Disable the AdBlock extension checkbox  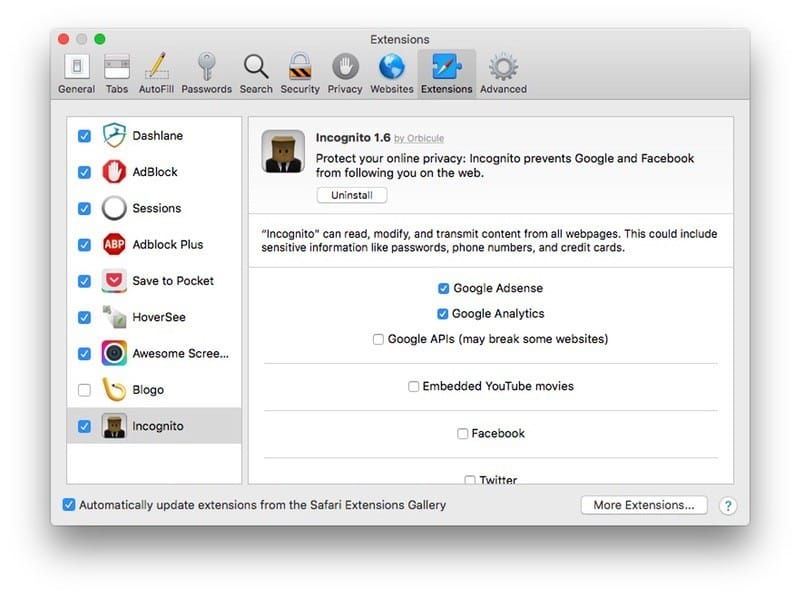pos(85,172)
